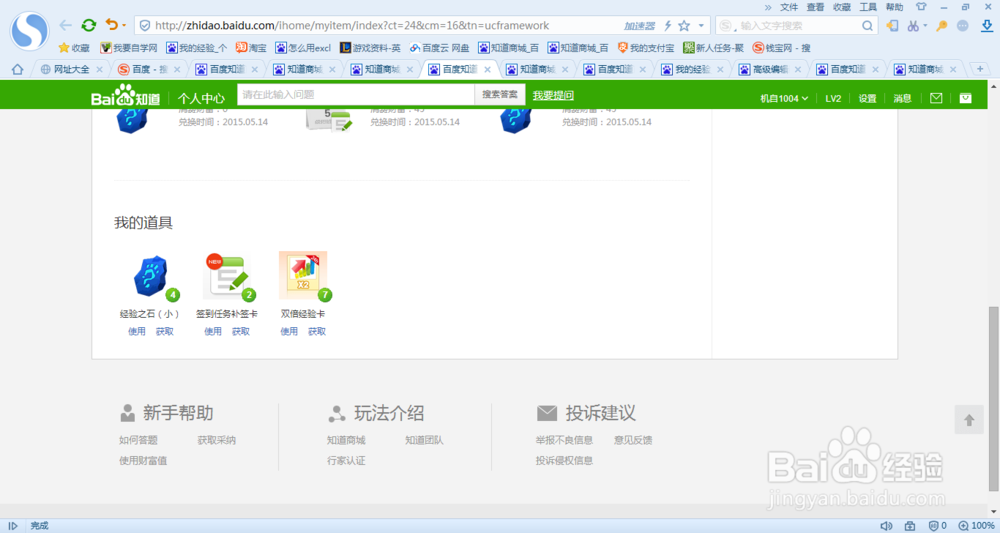Open 举报不良信息 link
This screenshot has height=533, width=1000.
(564, 440)
